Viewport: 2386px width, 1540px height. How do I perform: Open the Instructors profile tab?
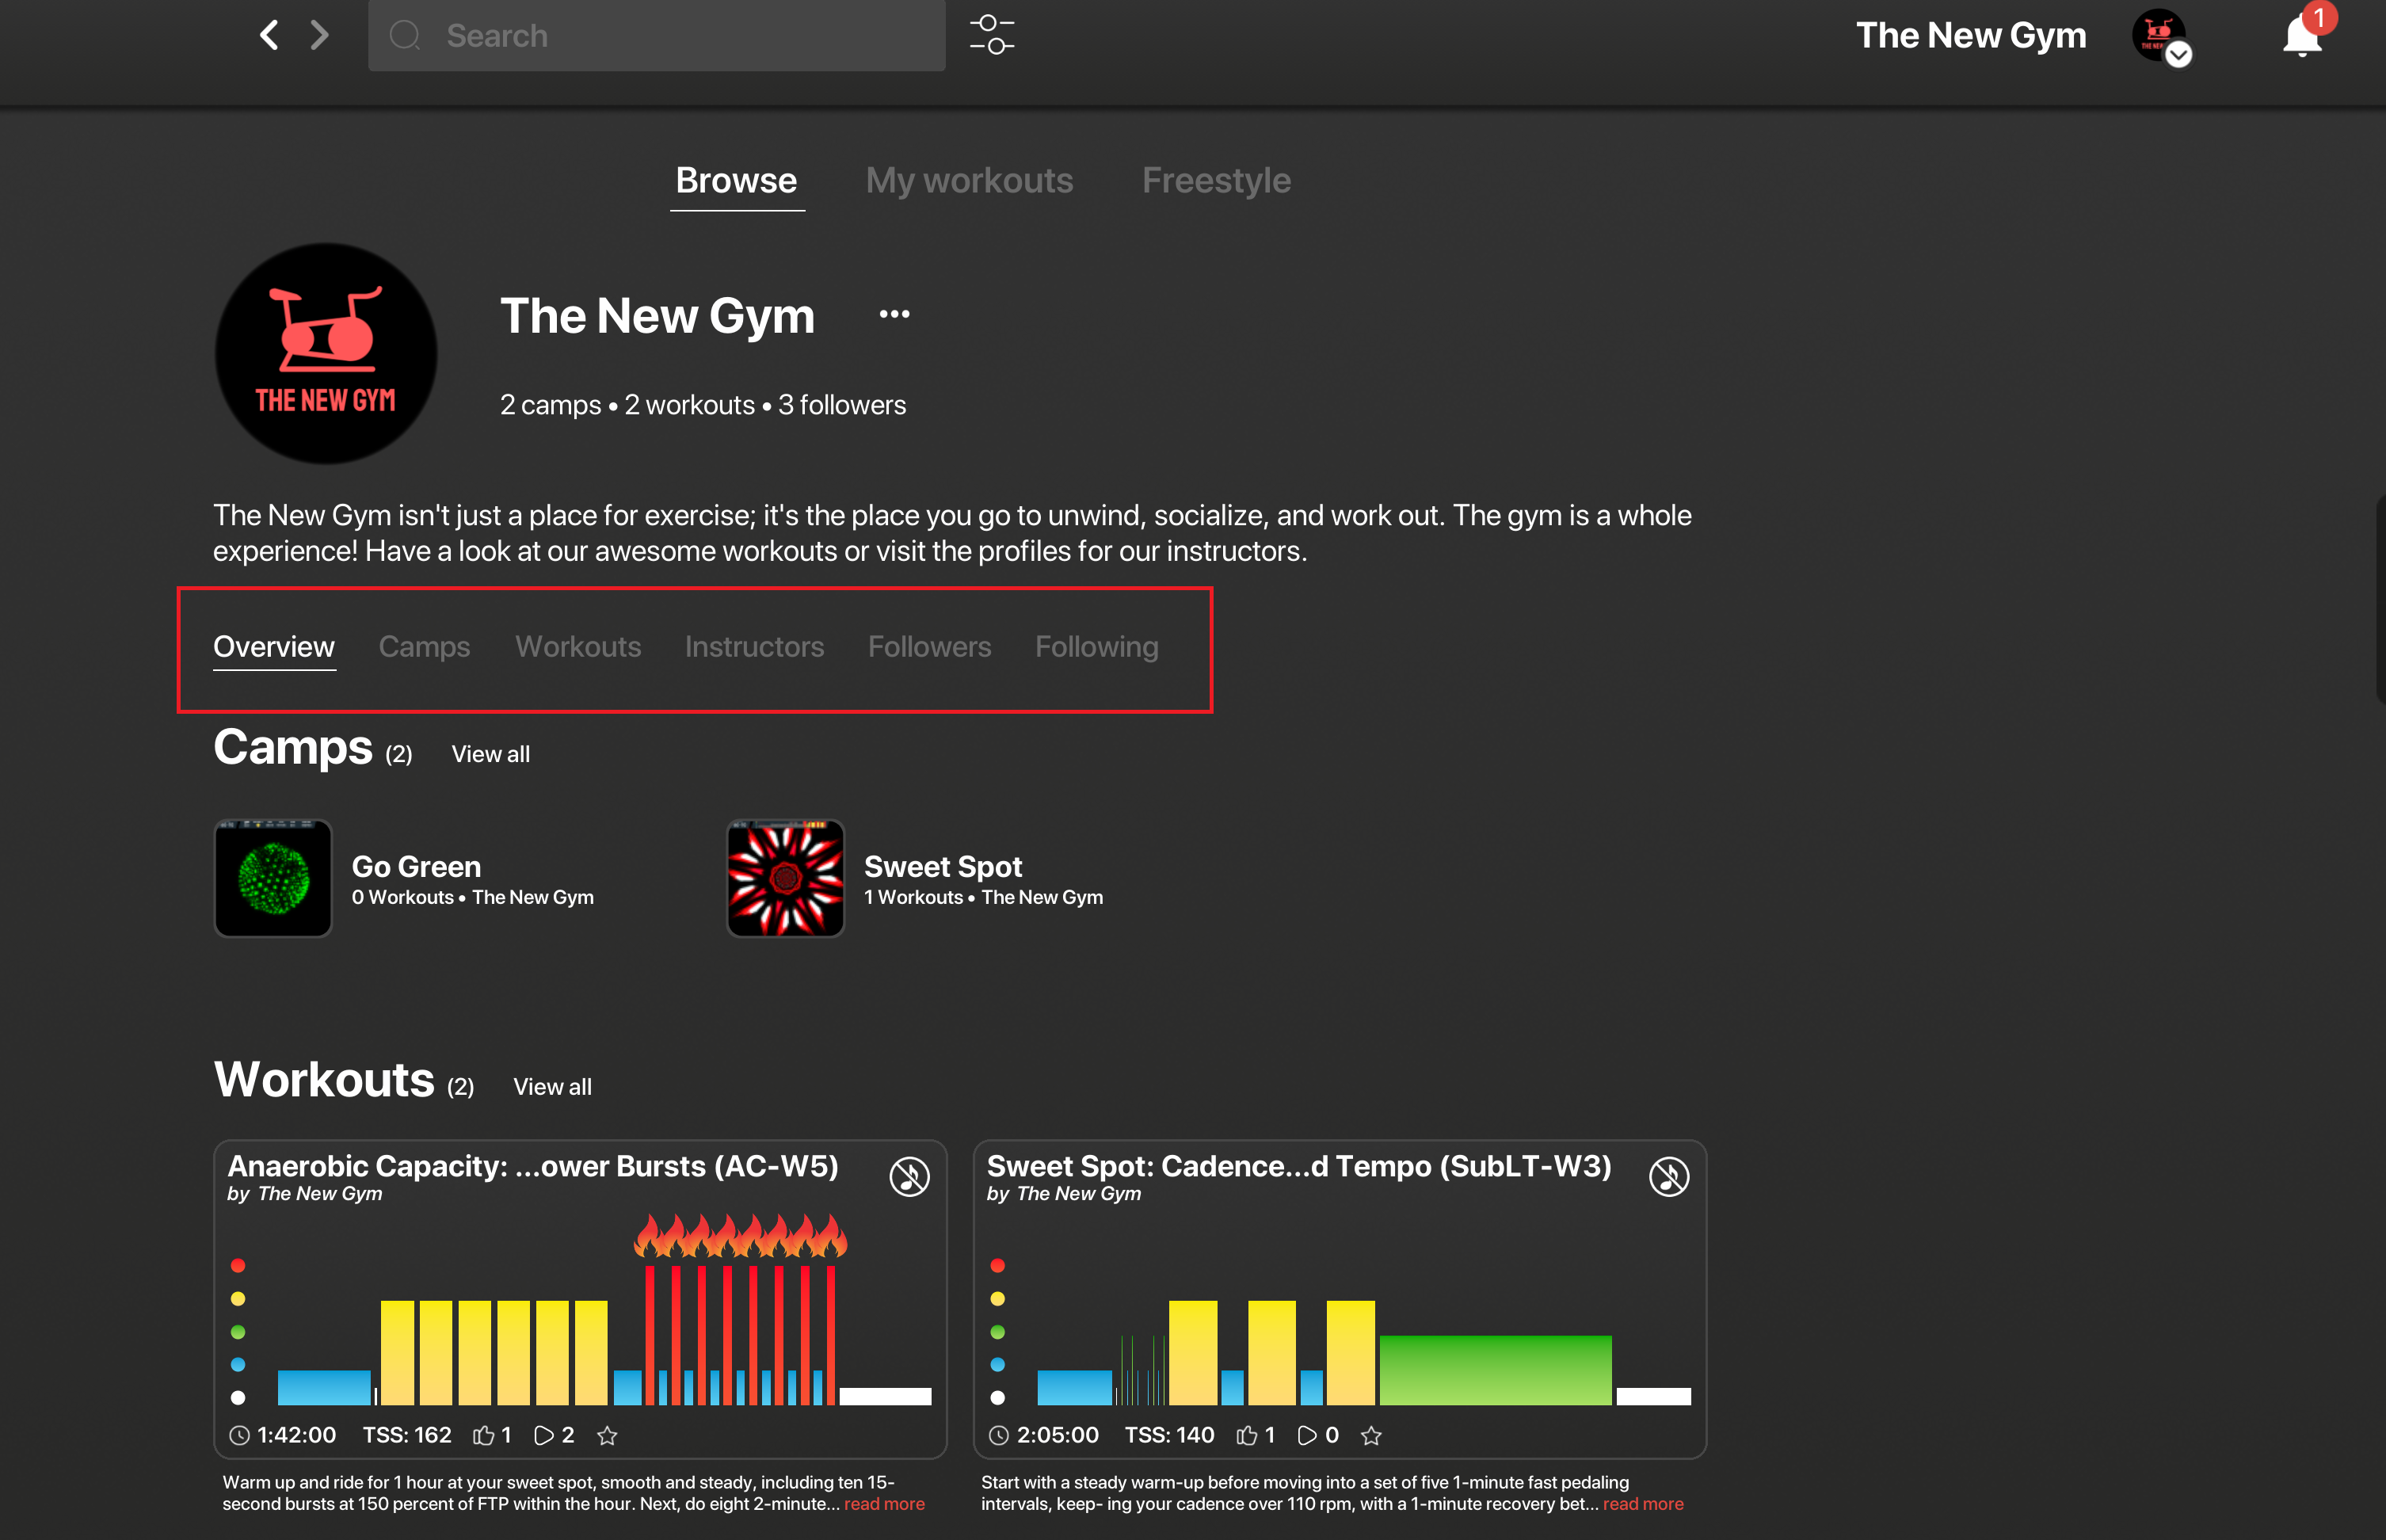[x=754, y=647]
